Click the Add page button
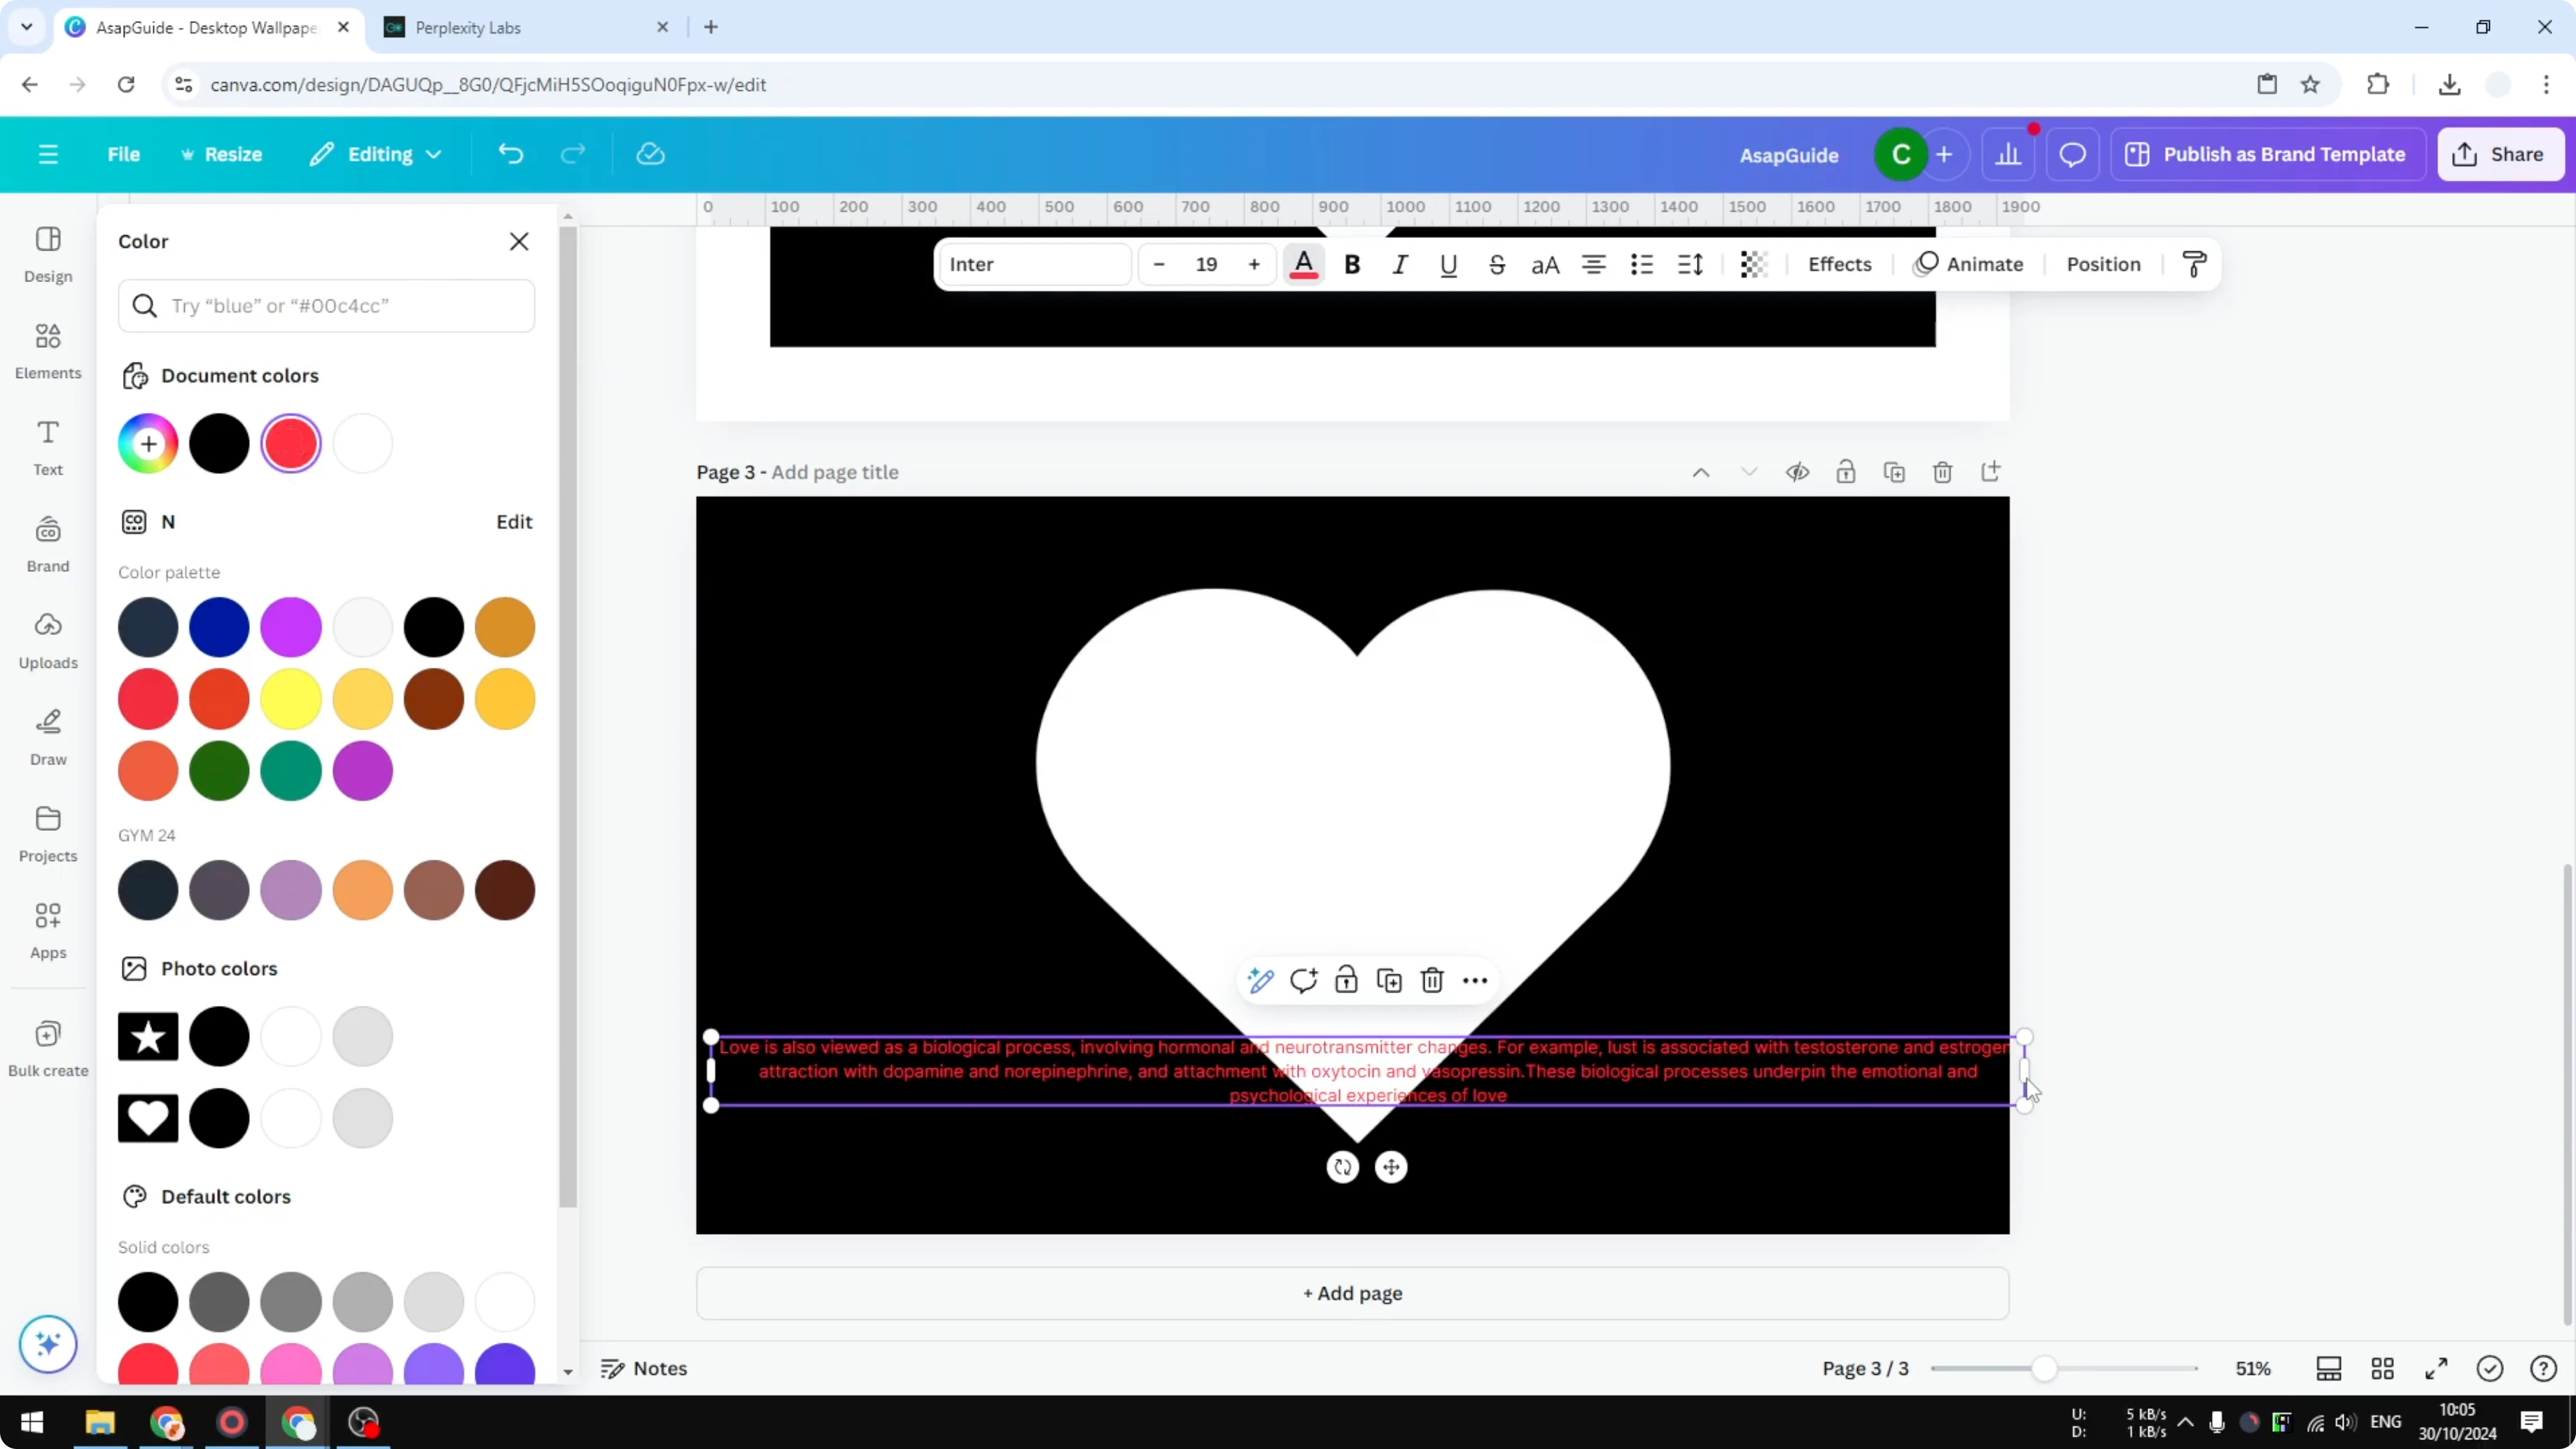Screen dimensions: 2576x1449 pyautogui.click(x=1352, y=1293)
